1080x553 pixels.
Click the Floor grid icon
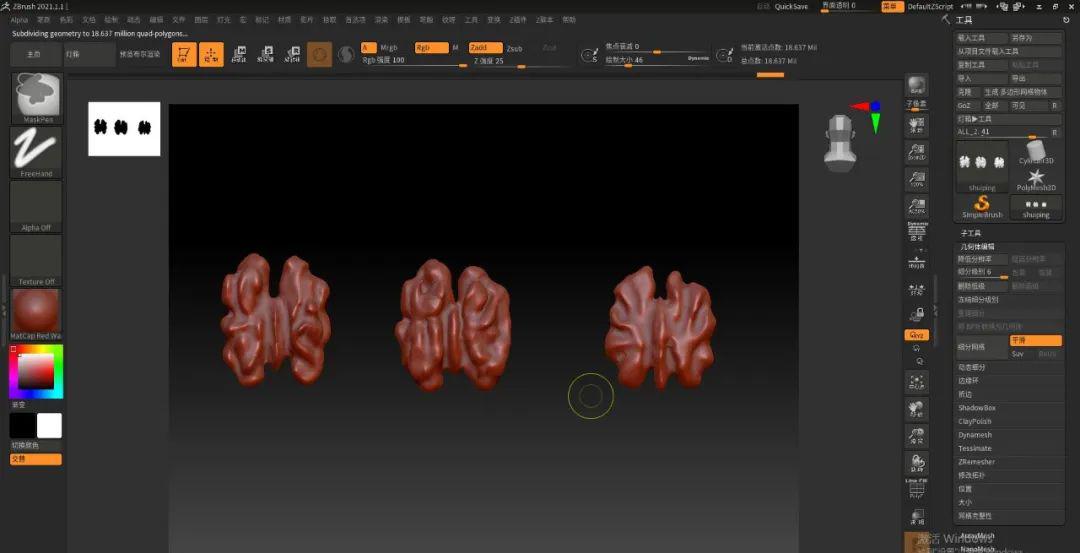click(x=917, y=262)
